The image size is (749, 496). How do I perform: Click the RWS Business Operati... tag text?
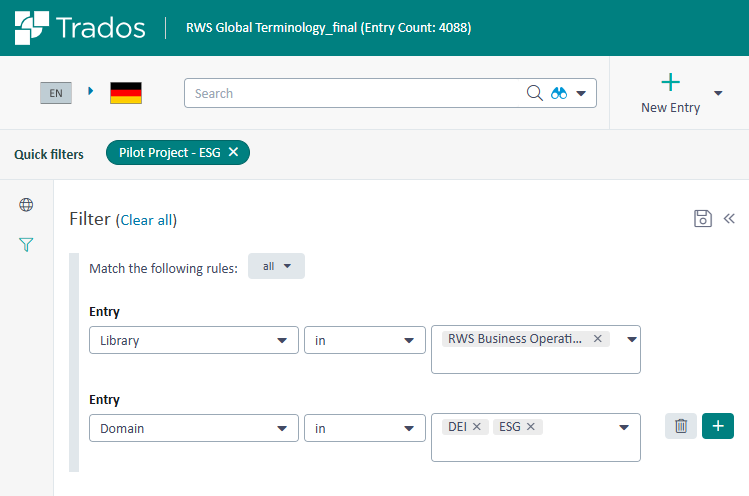click(x=514, y=339)
